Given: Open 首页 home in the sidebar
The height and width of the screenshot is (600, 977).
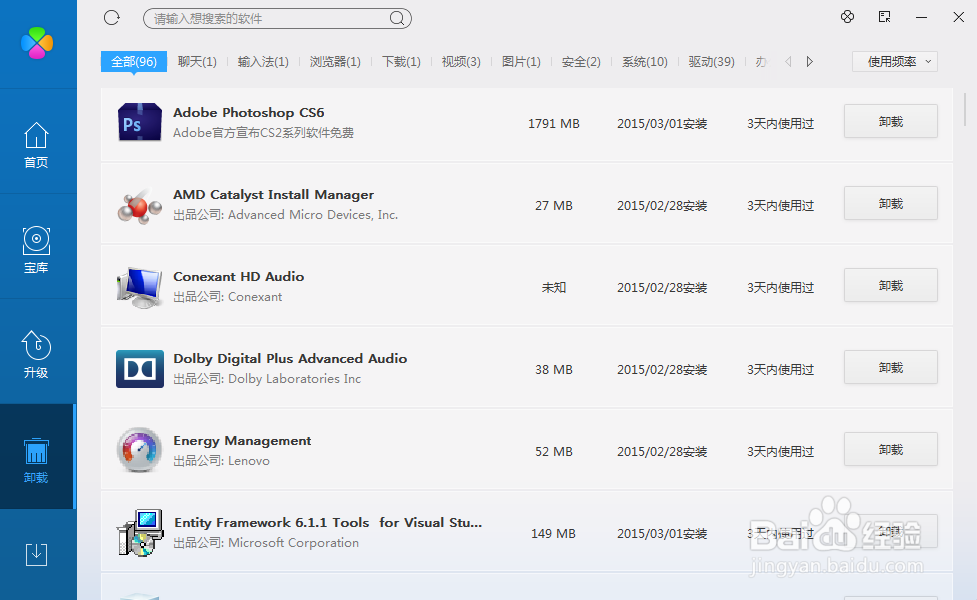Looking at the screenshot, I should pos(36,145).
